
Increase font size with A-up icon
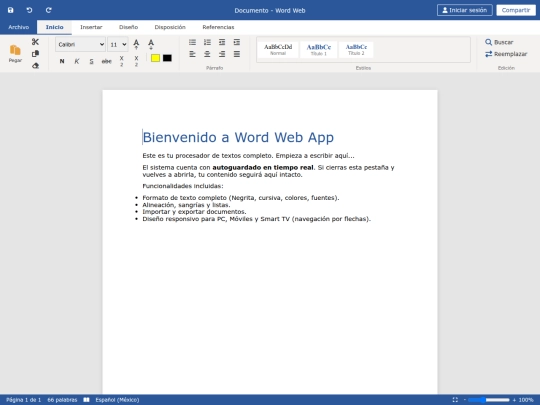[x=136, y=44]
